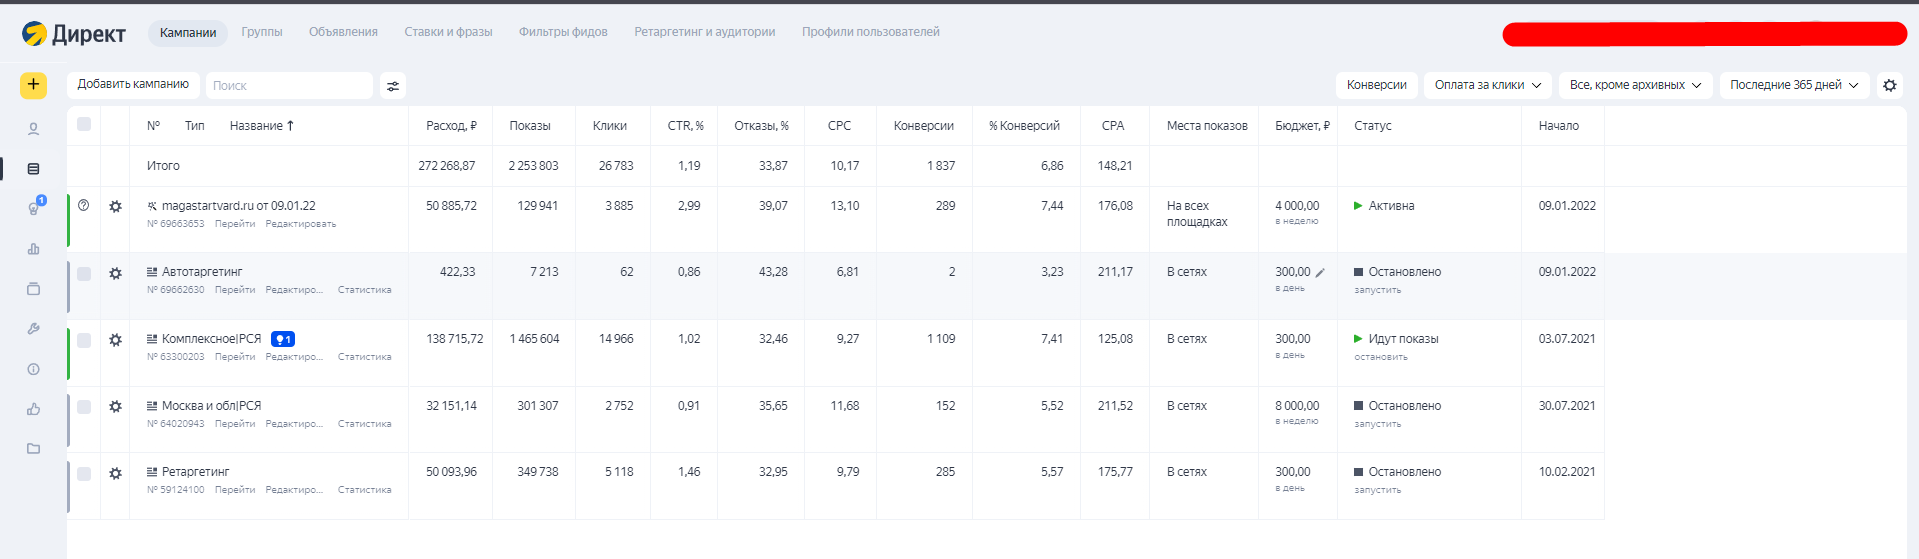
Task: Click the table columns settings gear
Action: click(x=1889, y=85)
